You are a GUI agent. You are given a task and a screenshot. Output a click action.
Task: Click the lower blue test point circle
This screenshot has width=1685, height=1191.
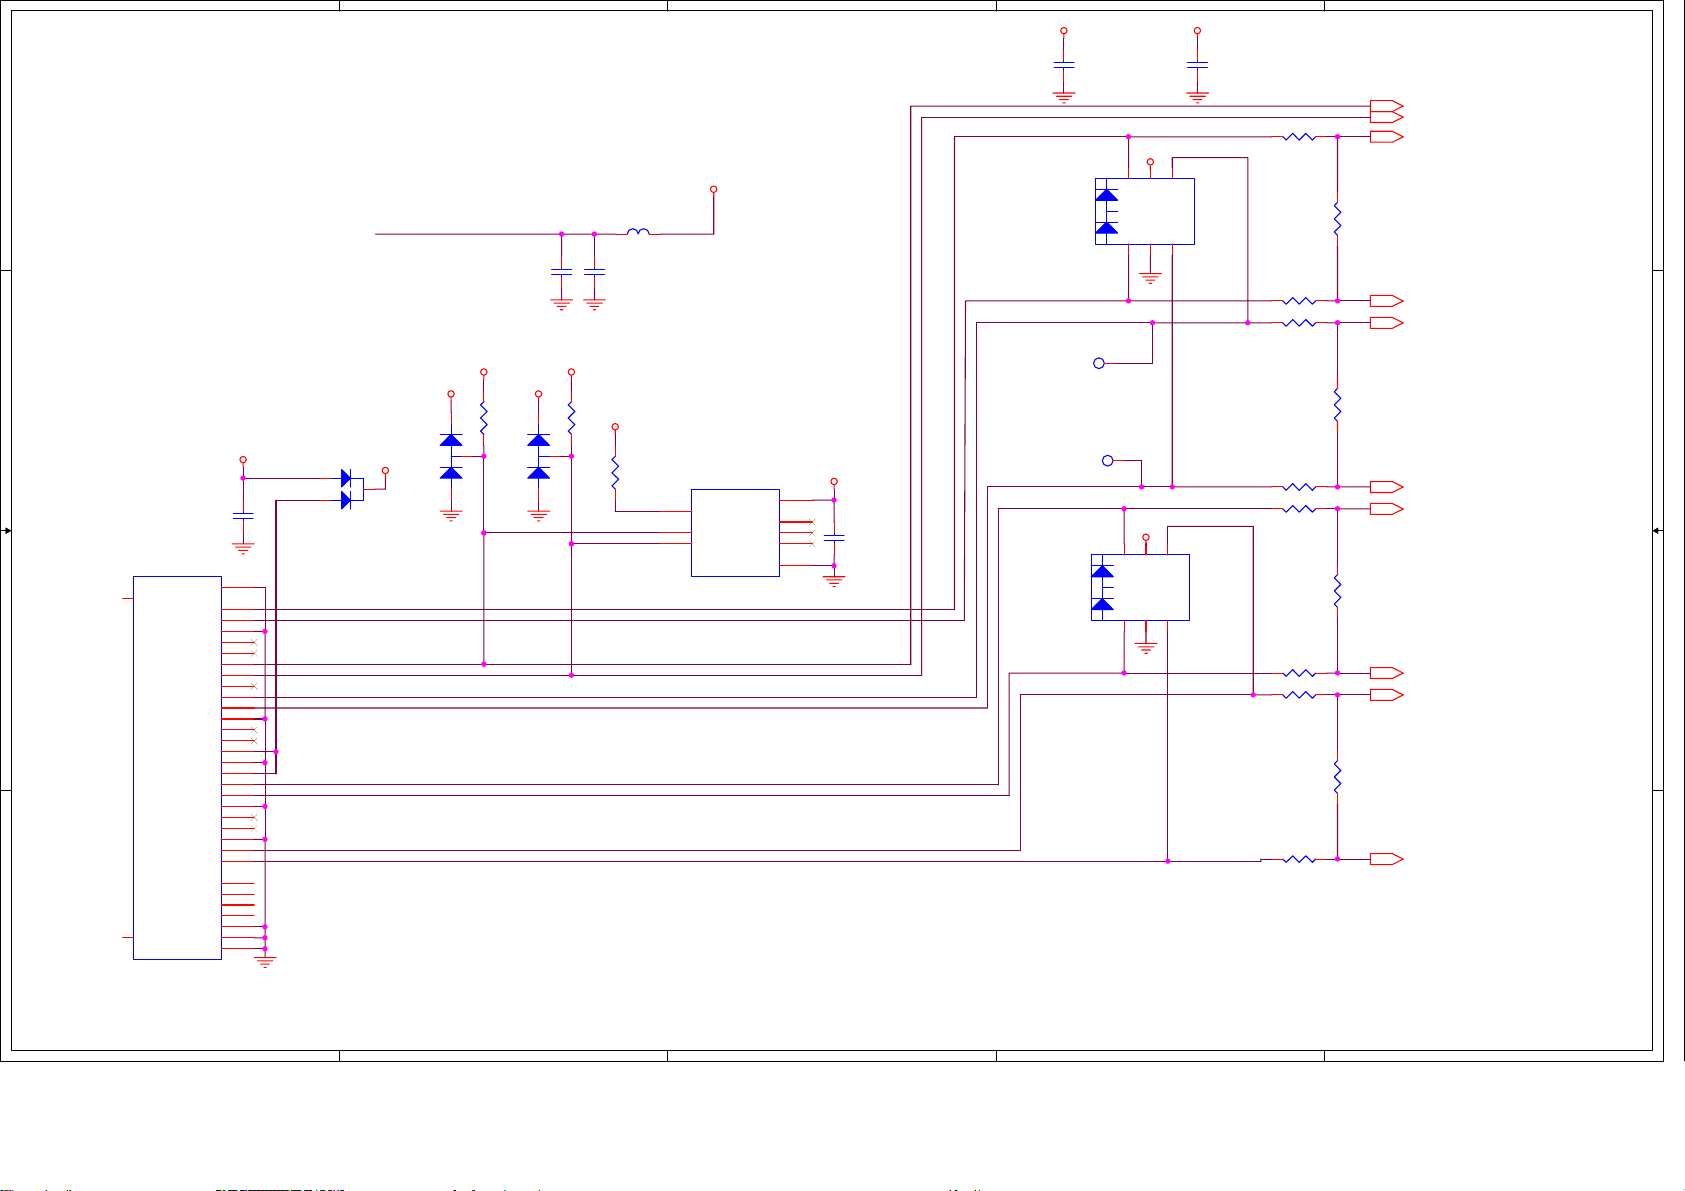click(1107, 460)
